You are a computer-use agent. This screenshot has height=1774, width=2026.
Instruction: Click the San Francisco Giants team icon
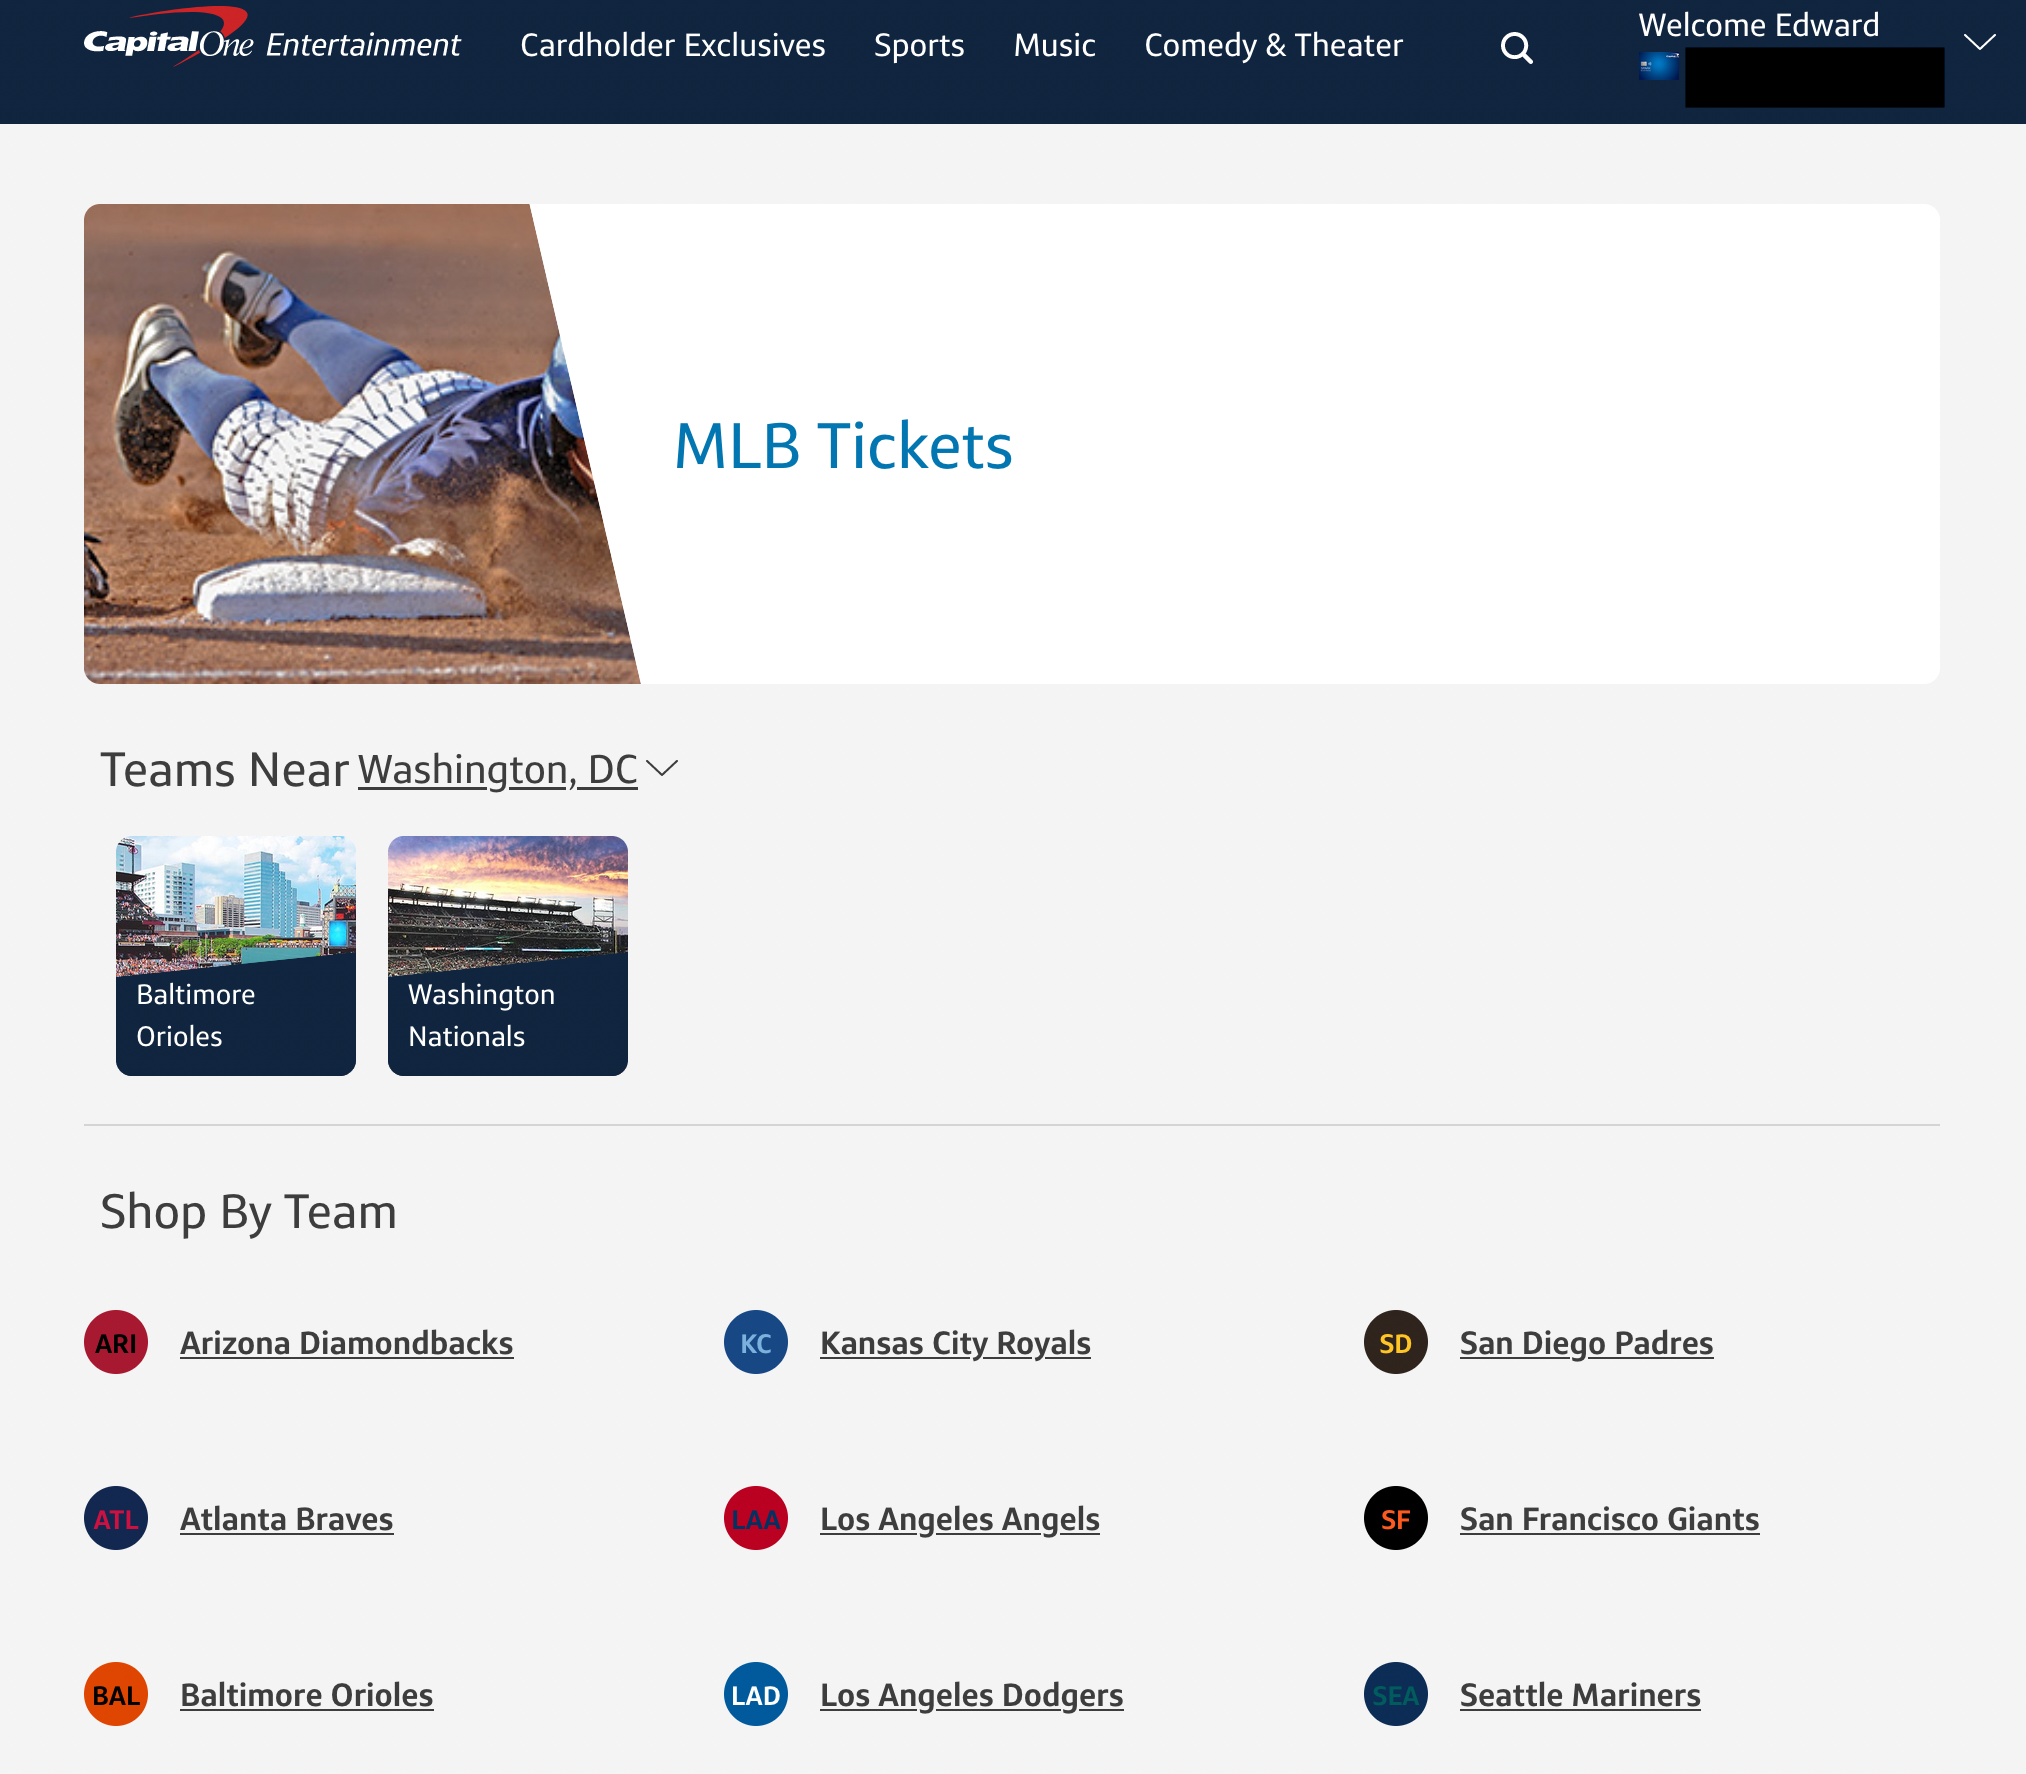coord(1395,1519)
